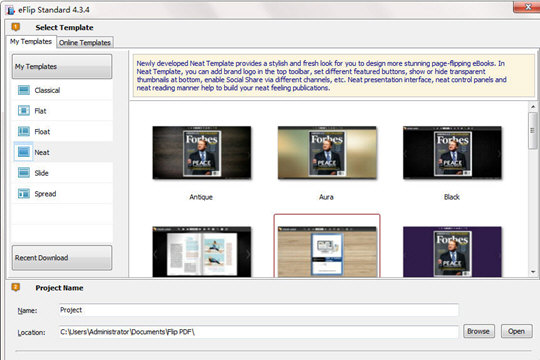Click the template list scroll down arrow
The width and height of the screenshot is (540, 360).
coord(533,272)
